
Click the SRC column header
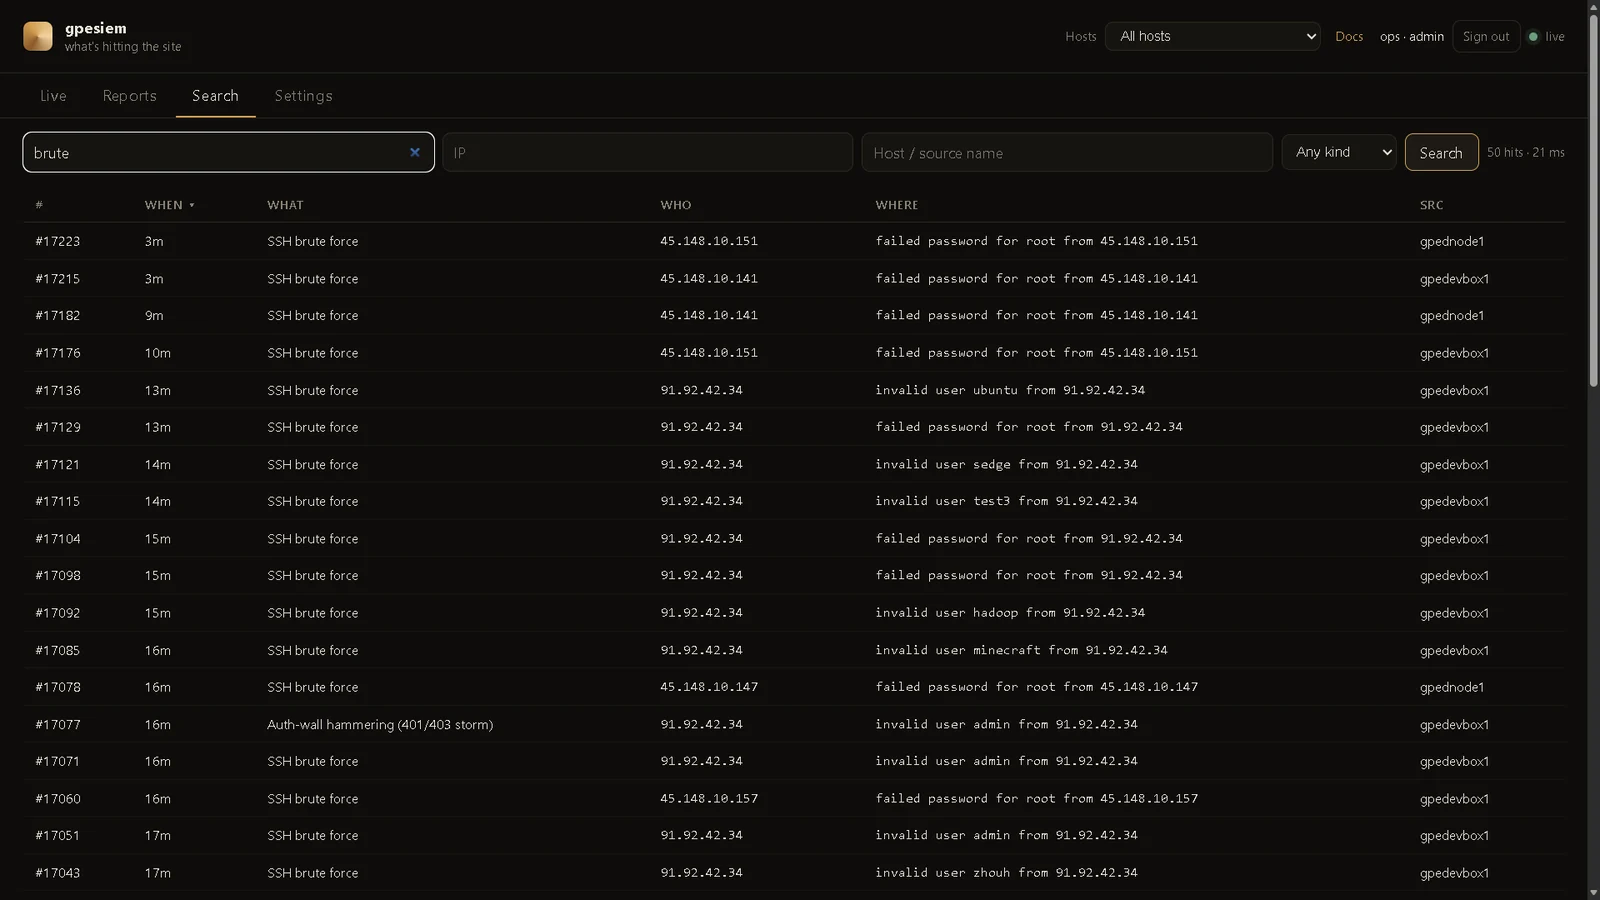(1431, 205)
